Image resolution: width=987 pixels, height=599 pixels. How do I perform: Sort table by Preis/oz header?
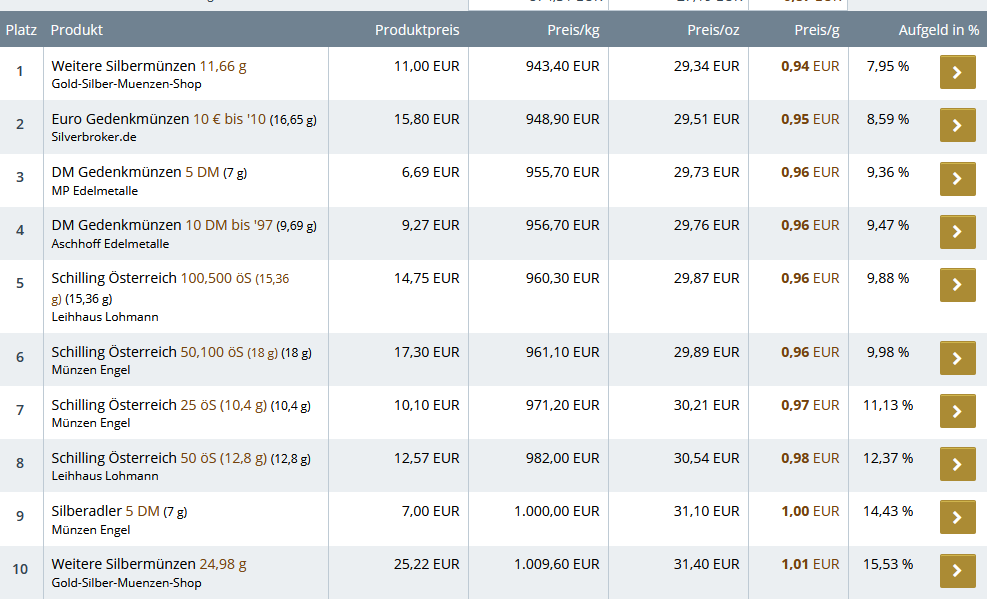pos(713,30)
